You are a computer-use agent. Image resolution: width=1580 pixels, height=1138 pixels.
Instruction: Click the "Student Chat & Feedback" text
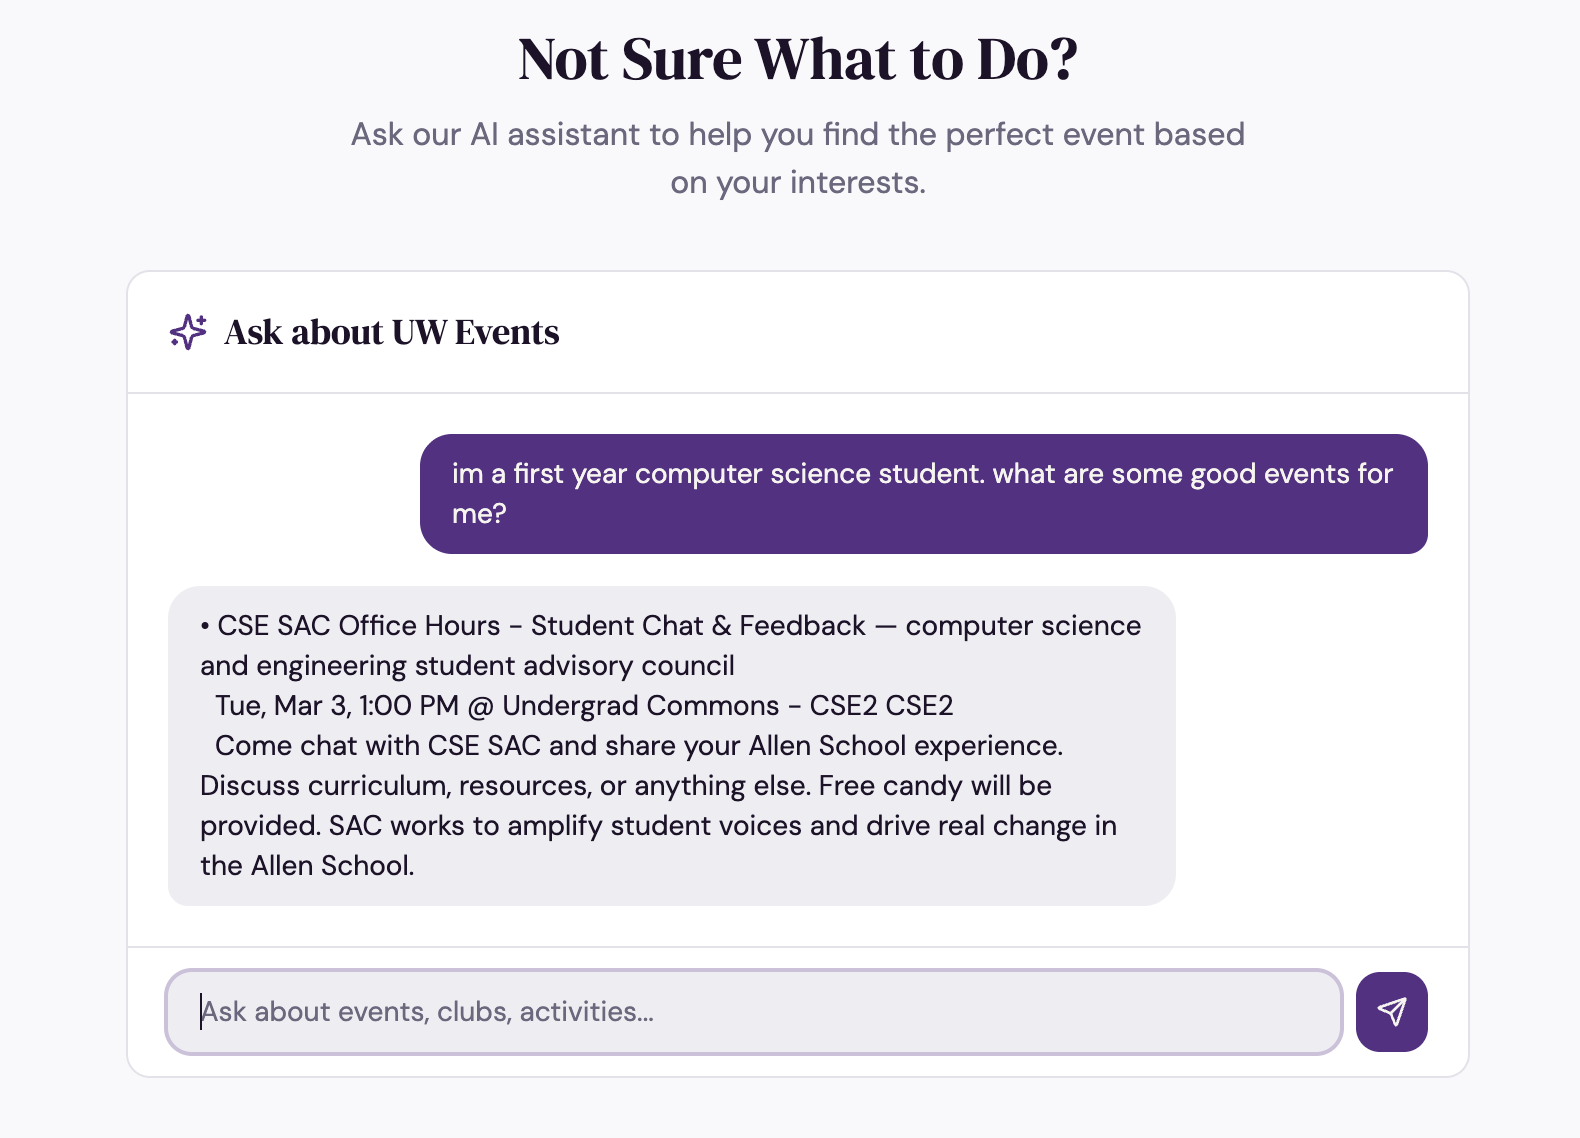[x=698, y=626]
